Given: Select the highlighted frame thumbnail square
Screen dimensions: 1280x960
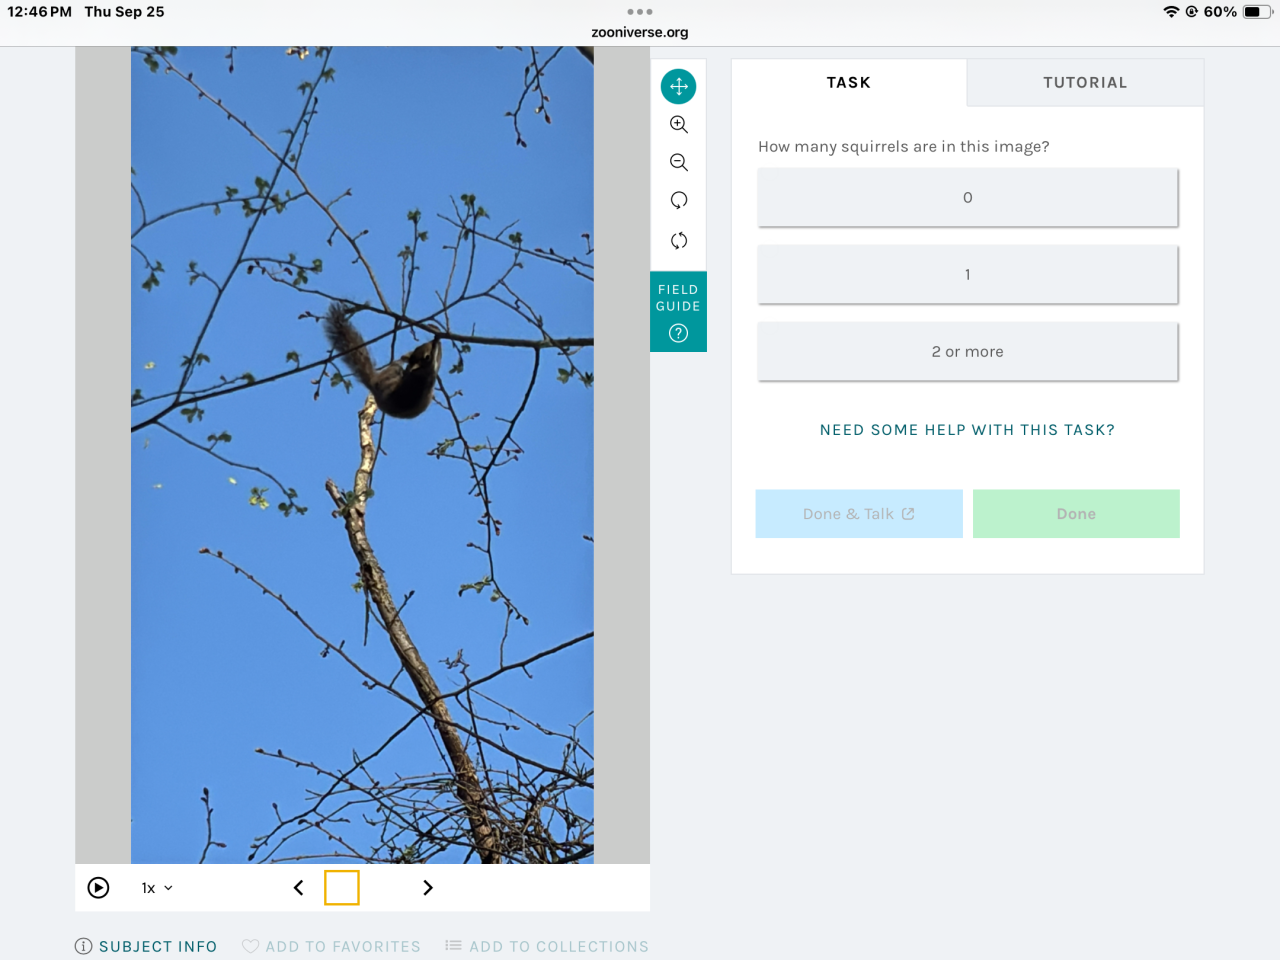Looking at the screenshot, I should coord(342,887).
